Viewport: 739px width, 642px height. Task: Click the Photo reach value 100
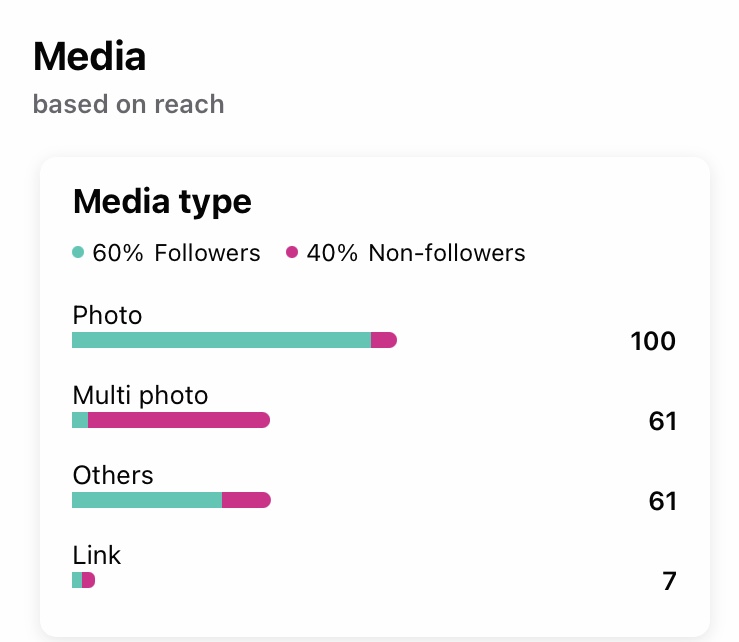(x=653, y=342)
